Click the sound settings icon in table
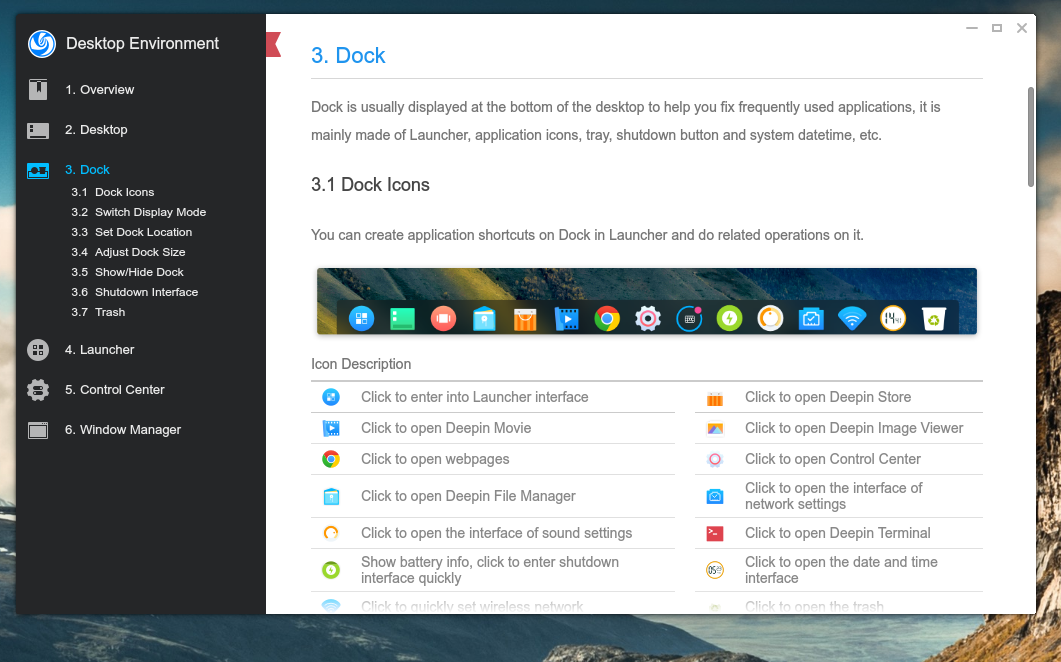1061x662 pixels. click(x=331, y=533)
